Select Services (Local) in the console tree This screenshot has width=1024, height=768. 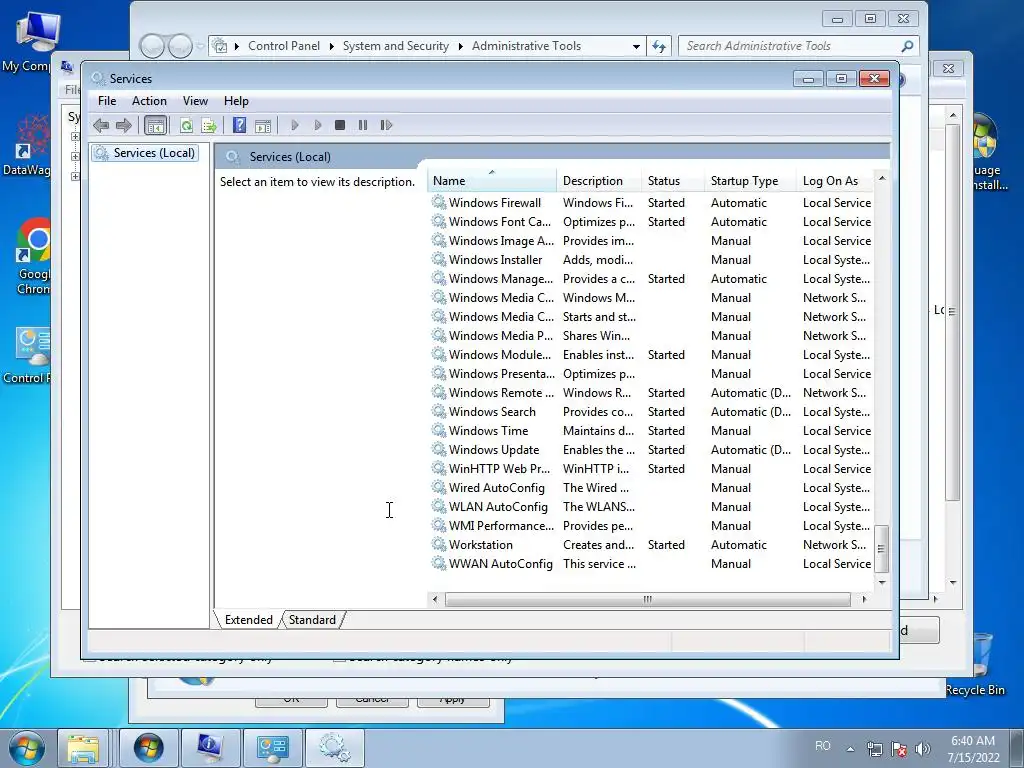point(146,153)
